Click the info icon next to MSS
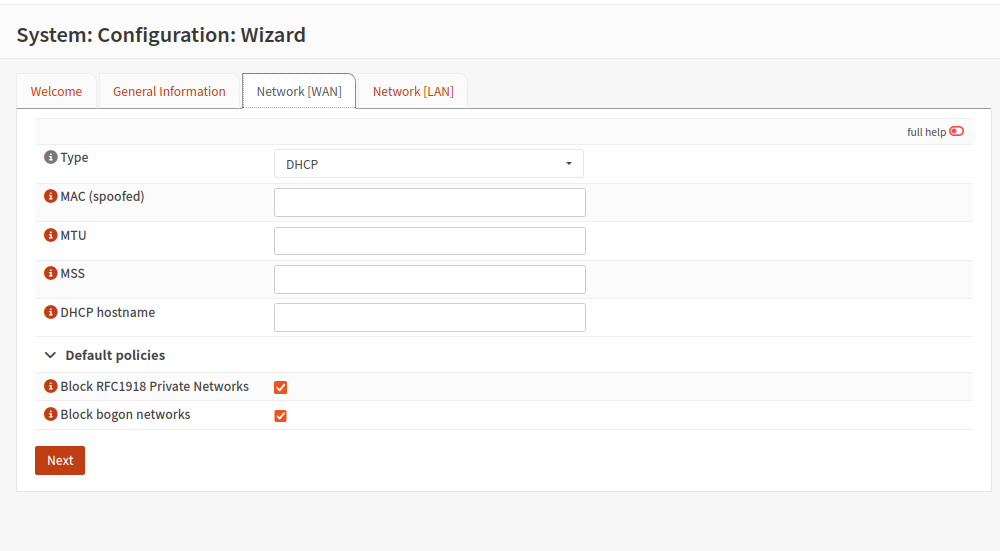Viewport: 1000px width, 551px height. pos(51,274)
